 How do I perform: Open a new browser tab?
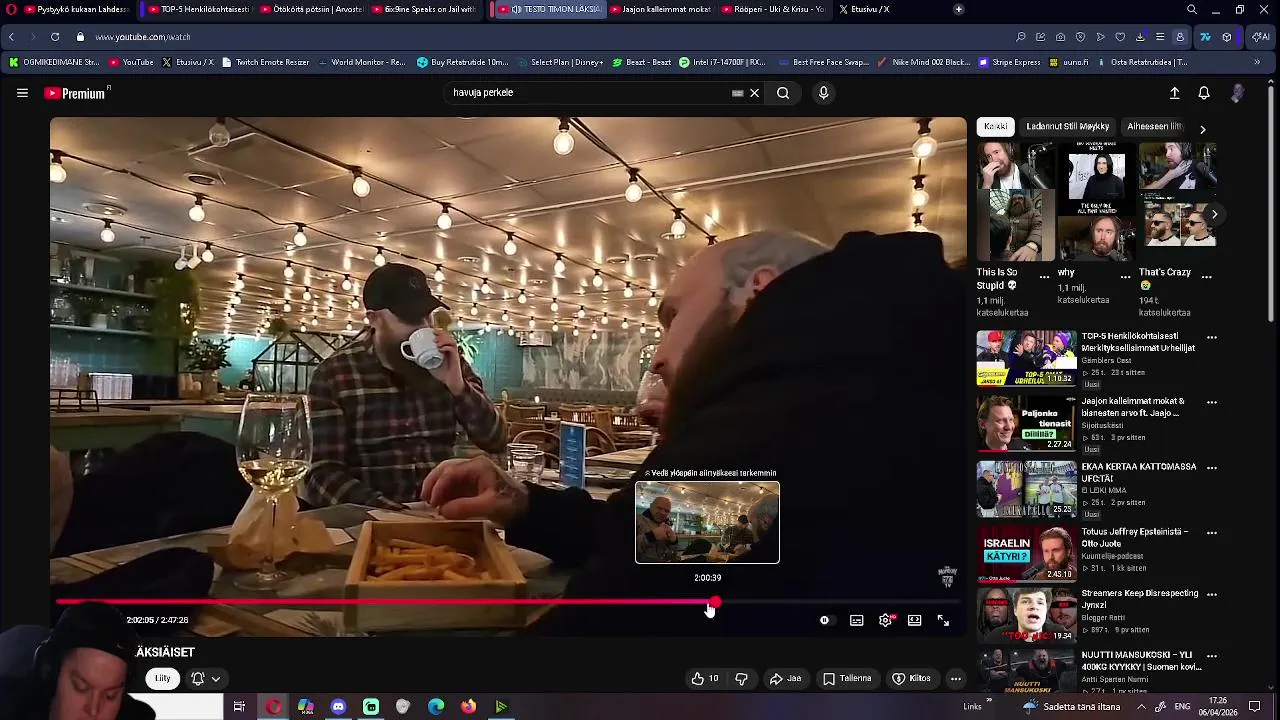click(958, 9)
